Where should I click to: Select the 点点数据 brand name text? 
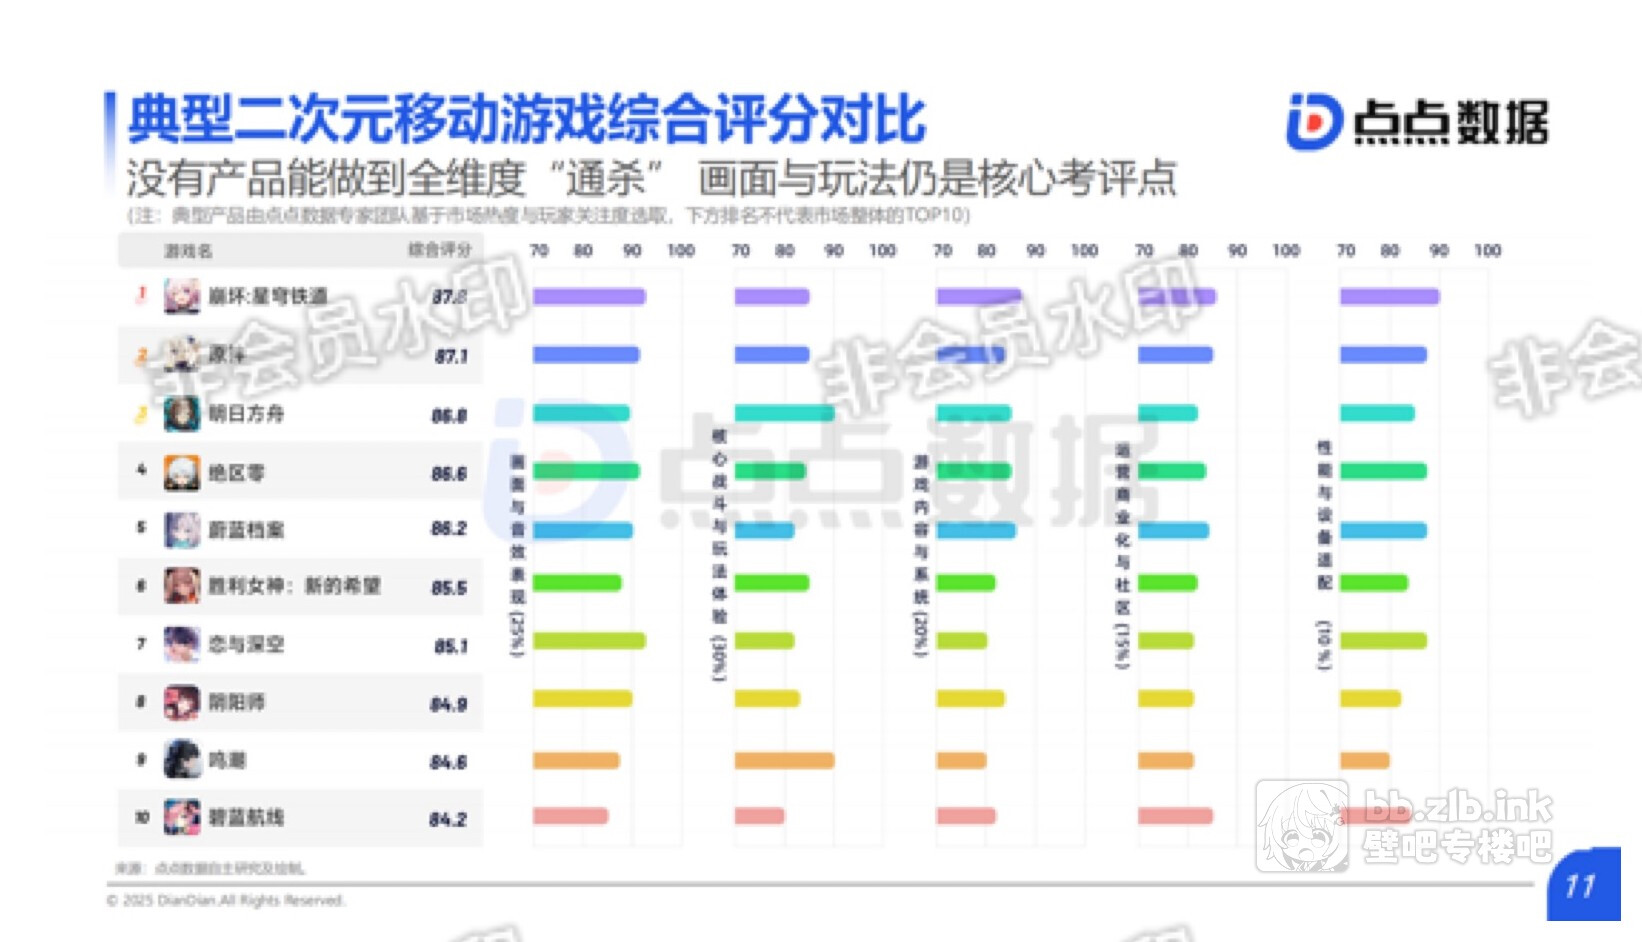tap(1451, 123)
